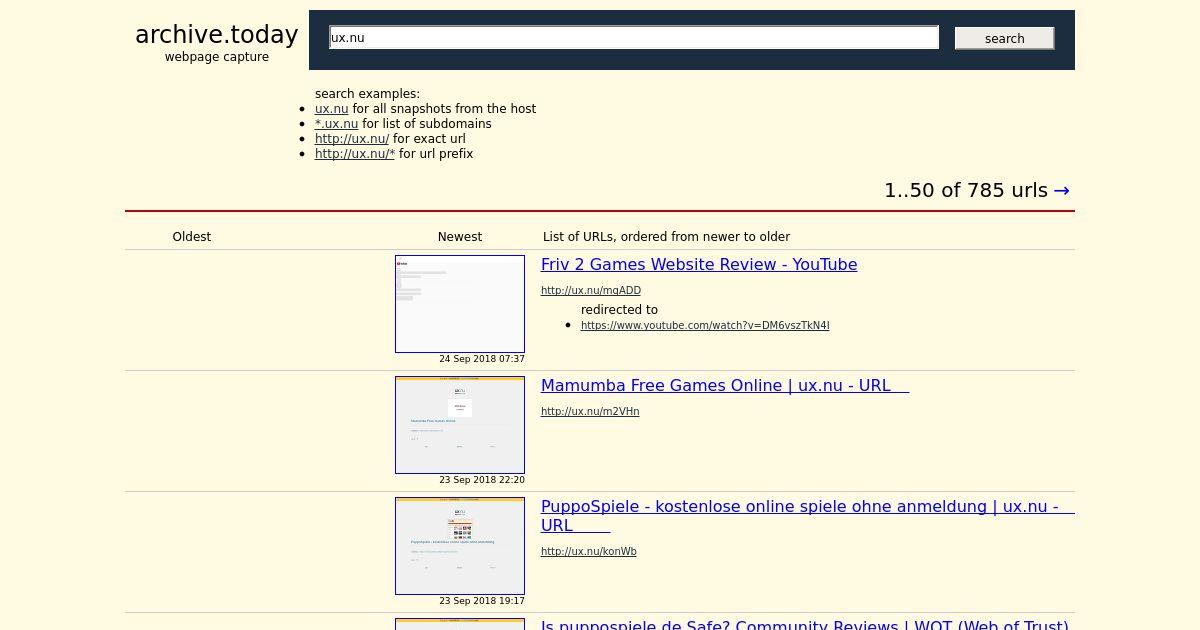This screenshot has height=630, width=1200.
Task: Click the 23 Sep 2018 22:20 timestamp
Action: tap(482, 480)
